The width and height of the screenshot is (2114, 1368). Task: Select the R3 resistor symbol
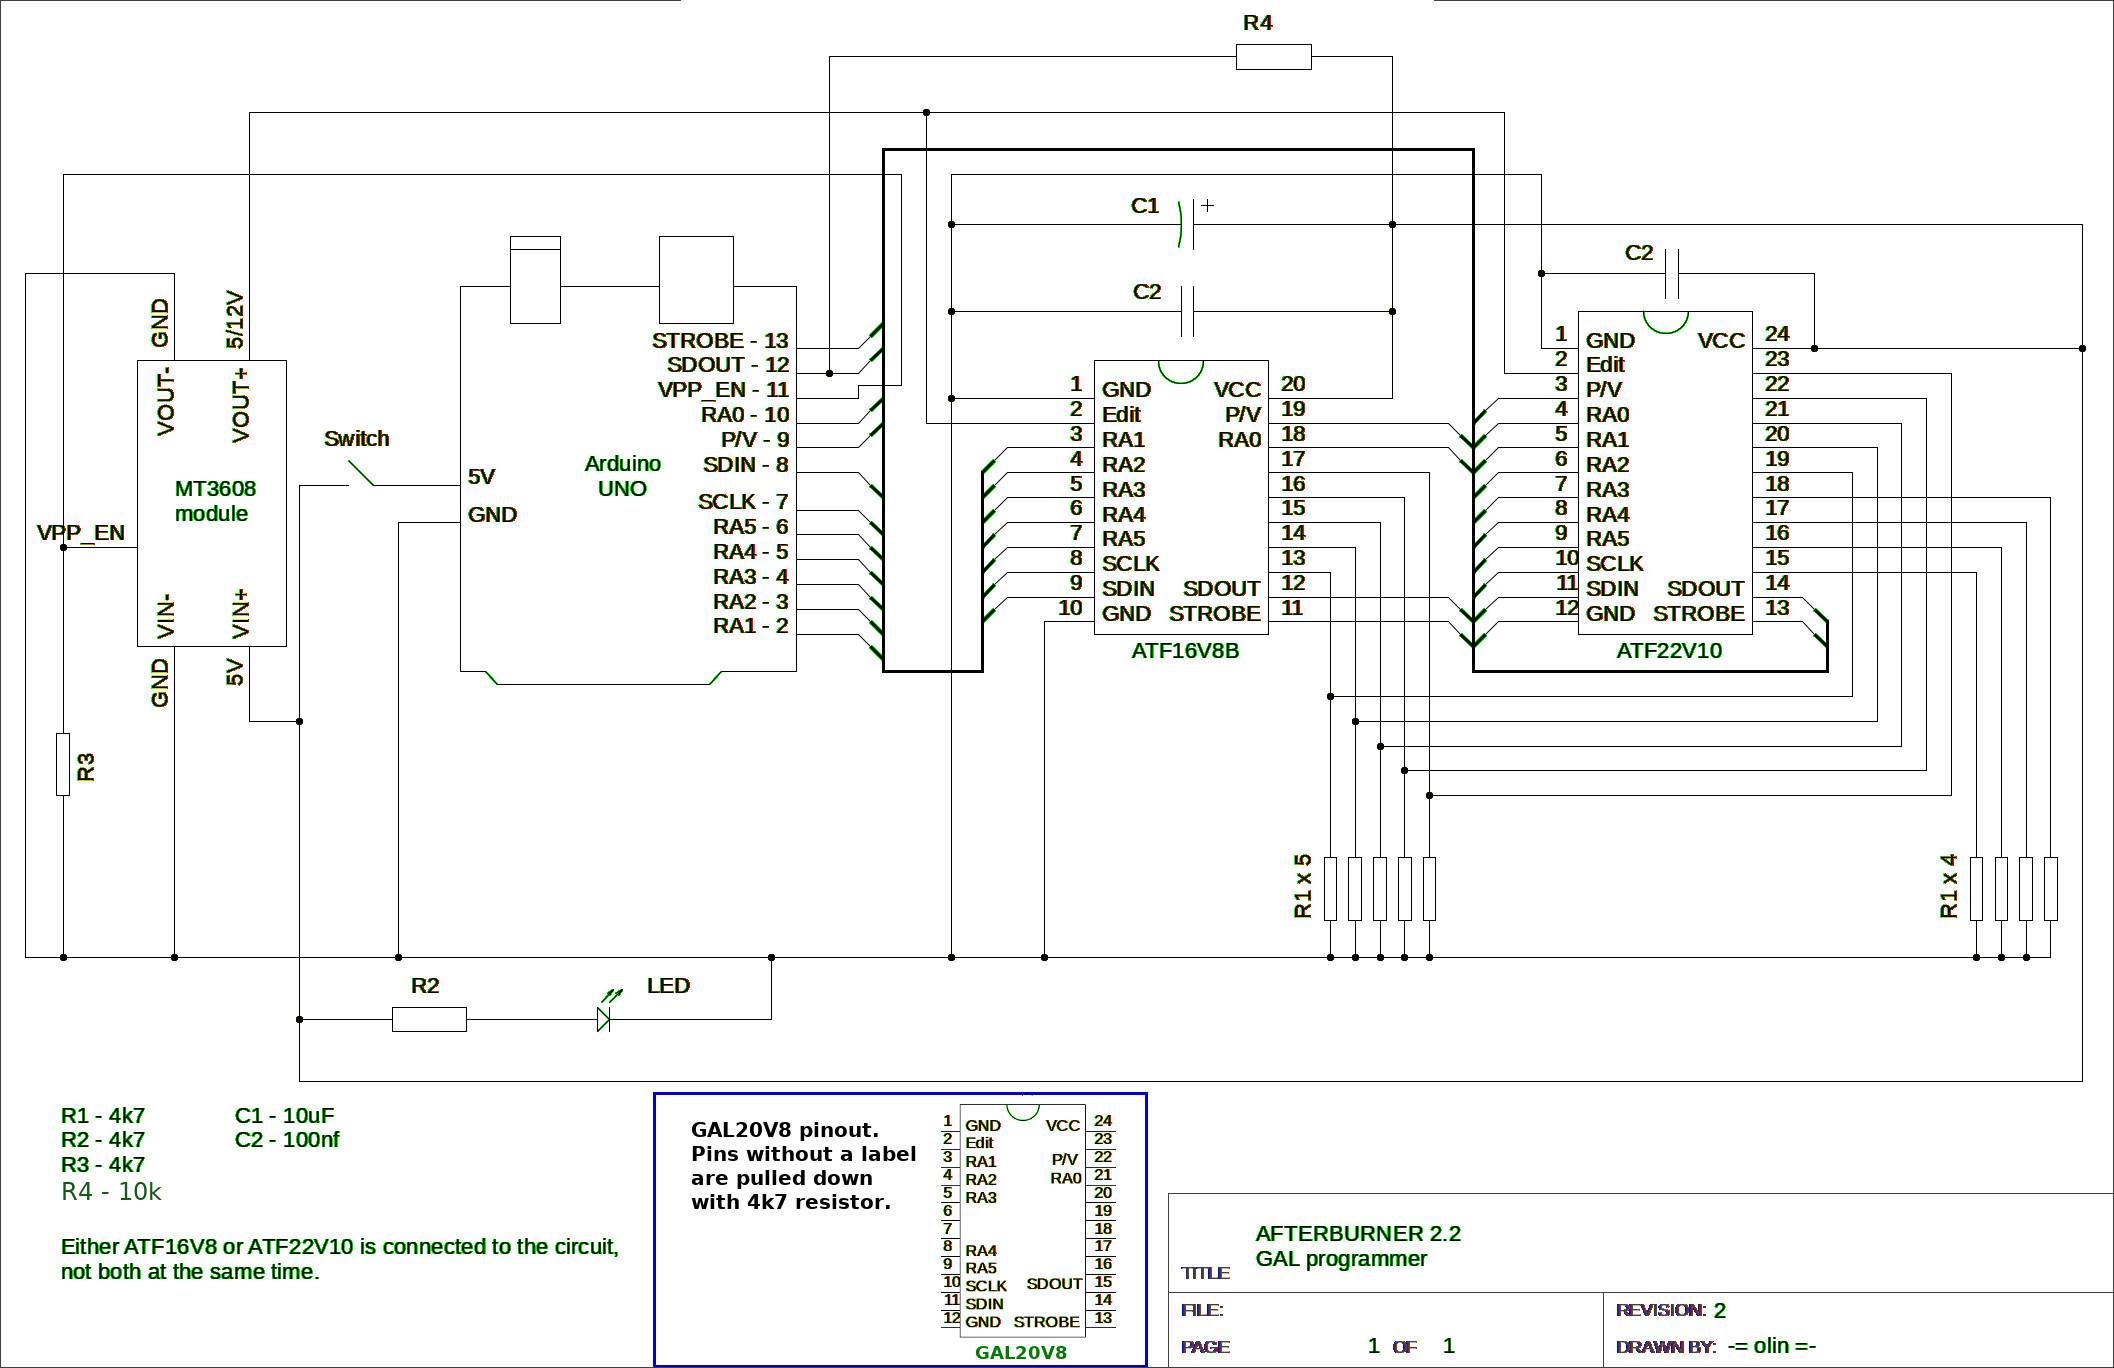pyautogui.click(x=63, y=765)
